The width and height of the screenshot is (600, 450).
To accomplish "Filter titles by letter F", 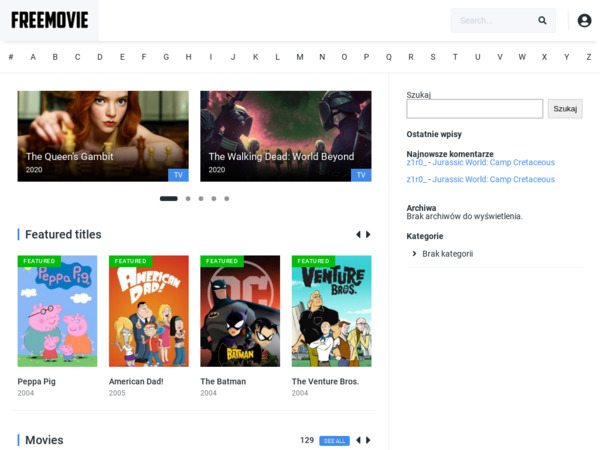I will [144, 57].
